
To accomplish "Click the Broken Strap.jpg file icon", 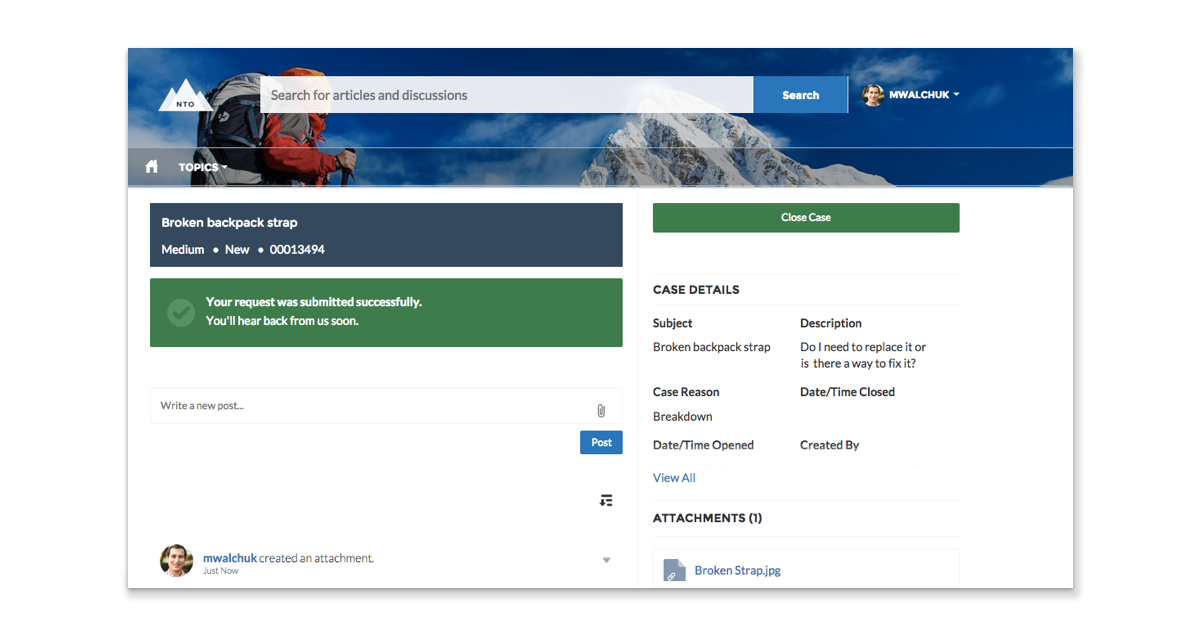I will point(675,571).
